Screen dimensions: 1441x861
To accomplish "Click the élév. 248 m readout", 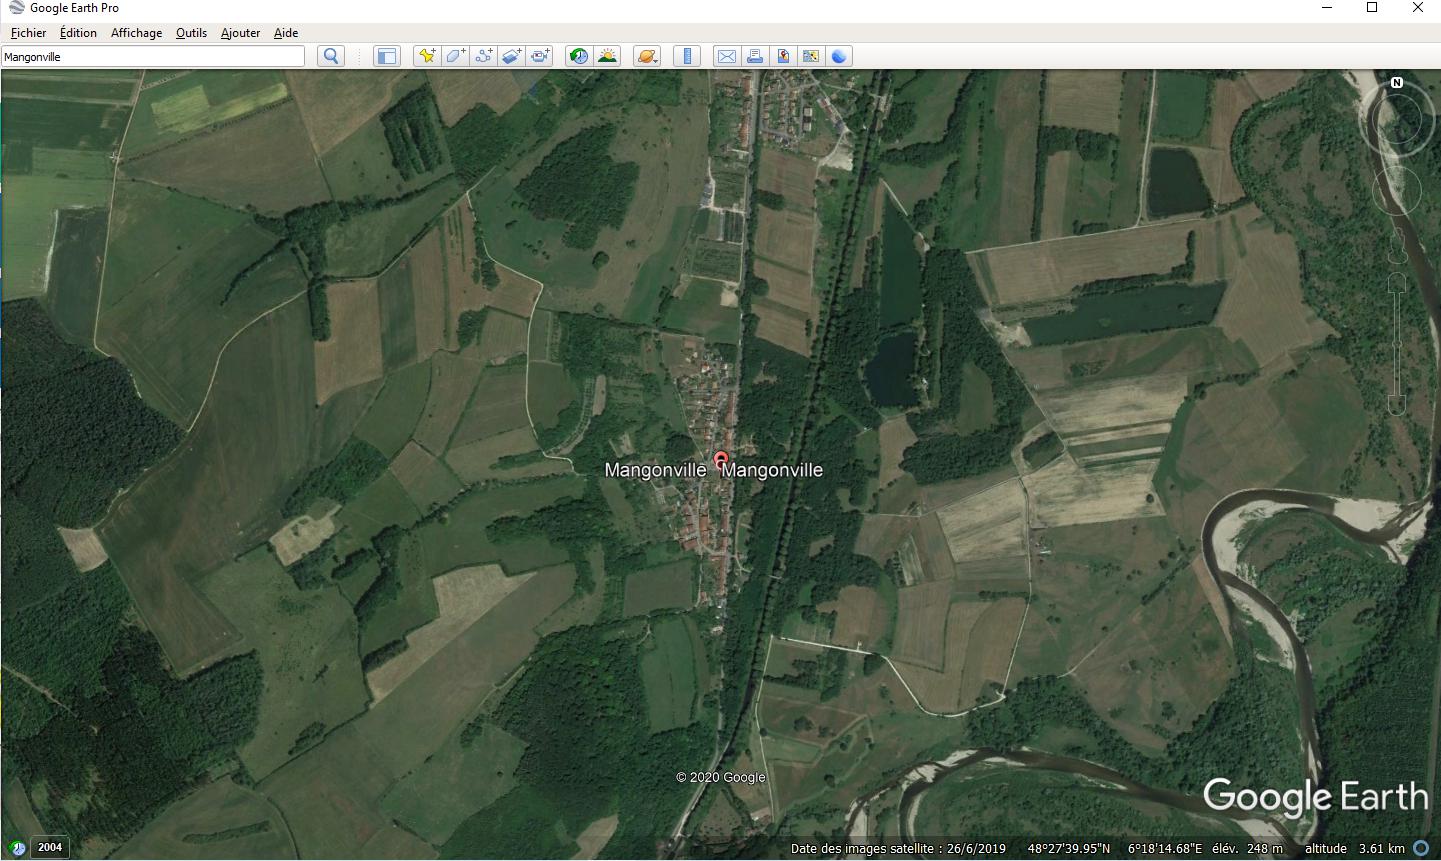I will pyautogui.click(x=1247, y=849).
